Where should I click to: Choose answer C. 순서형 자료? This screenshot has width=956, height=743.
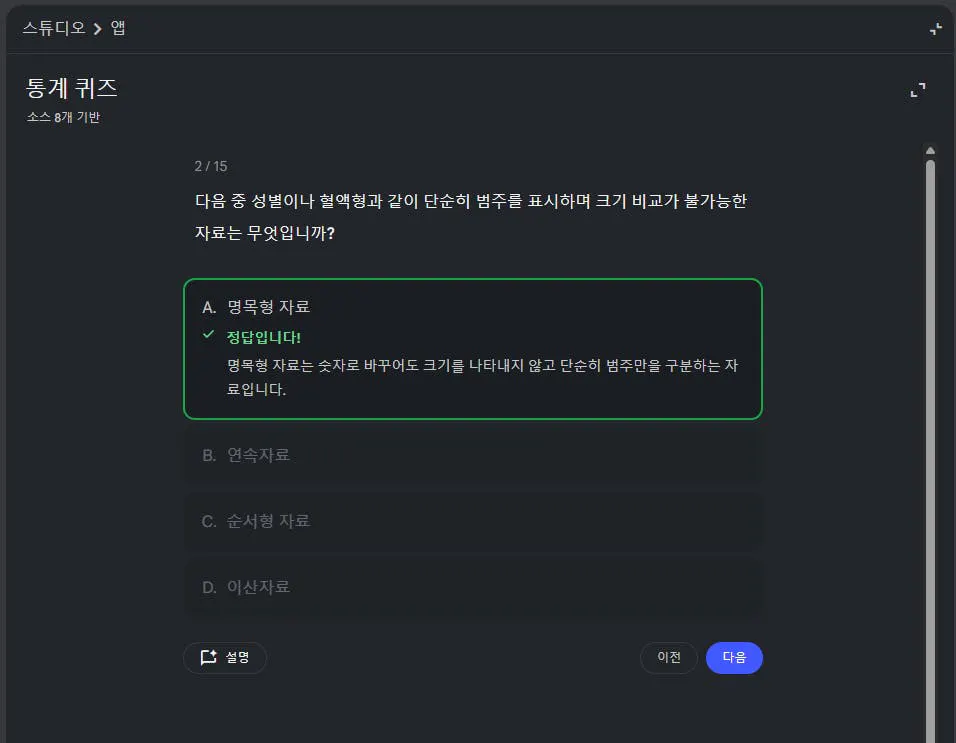472,521
